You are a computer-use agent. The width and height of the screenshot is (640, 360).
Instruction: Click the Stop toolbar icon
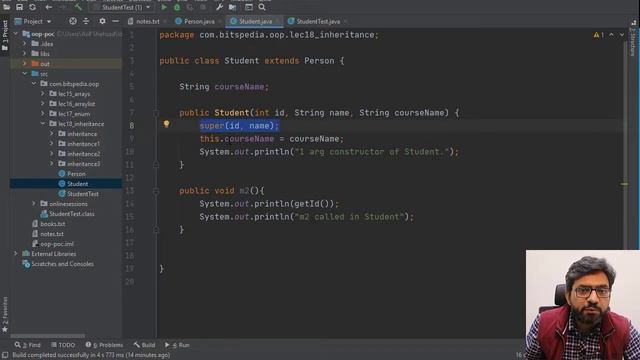coord(203,7)
